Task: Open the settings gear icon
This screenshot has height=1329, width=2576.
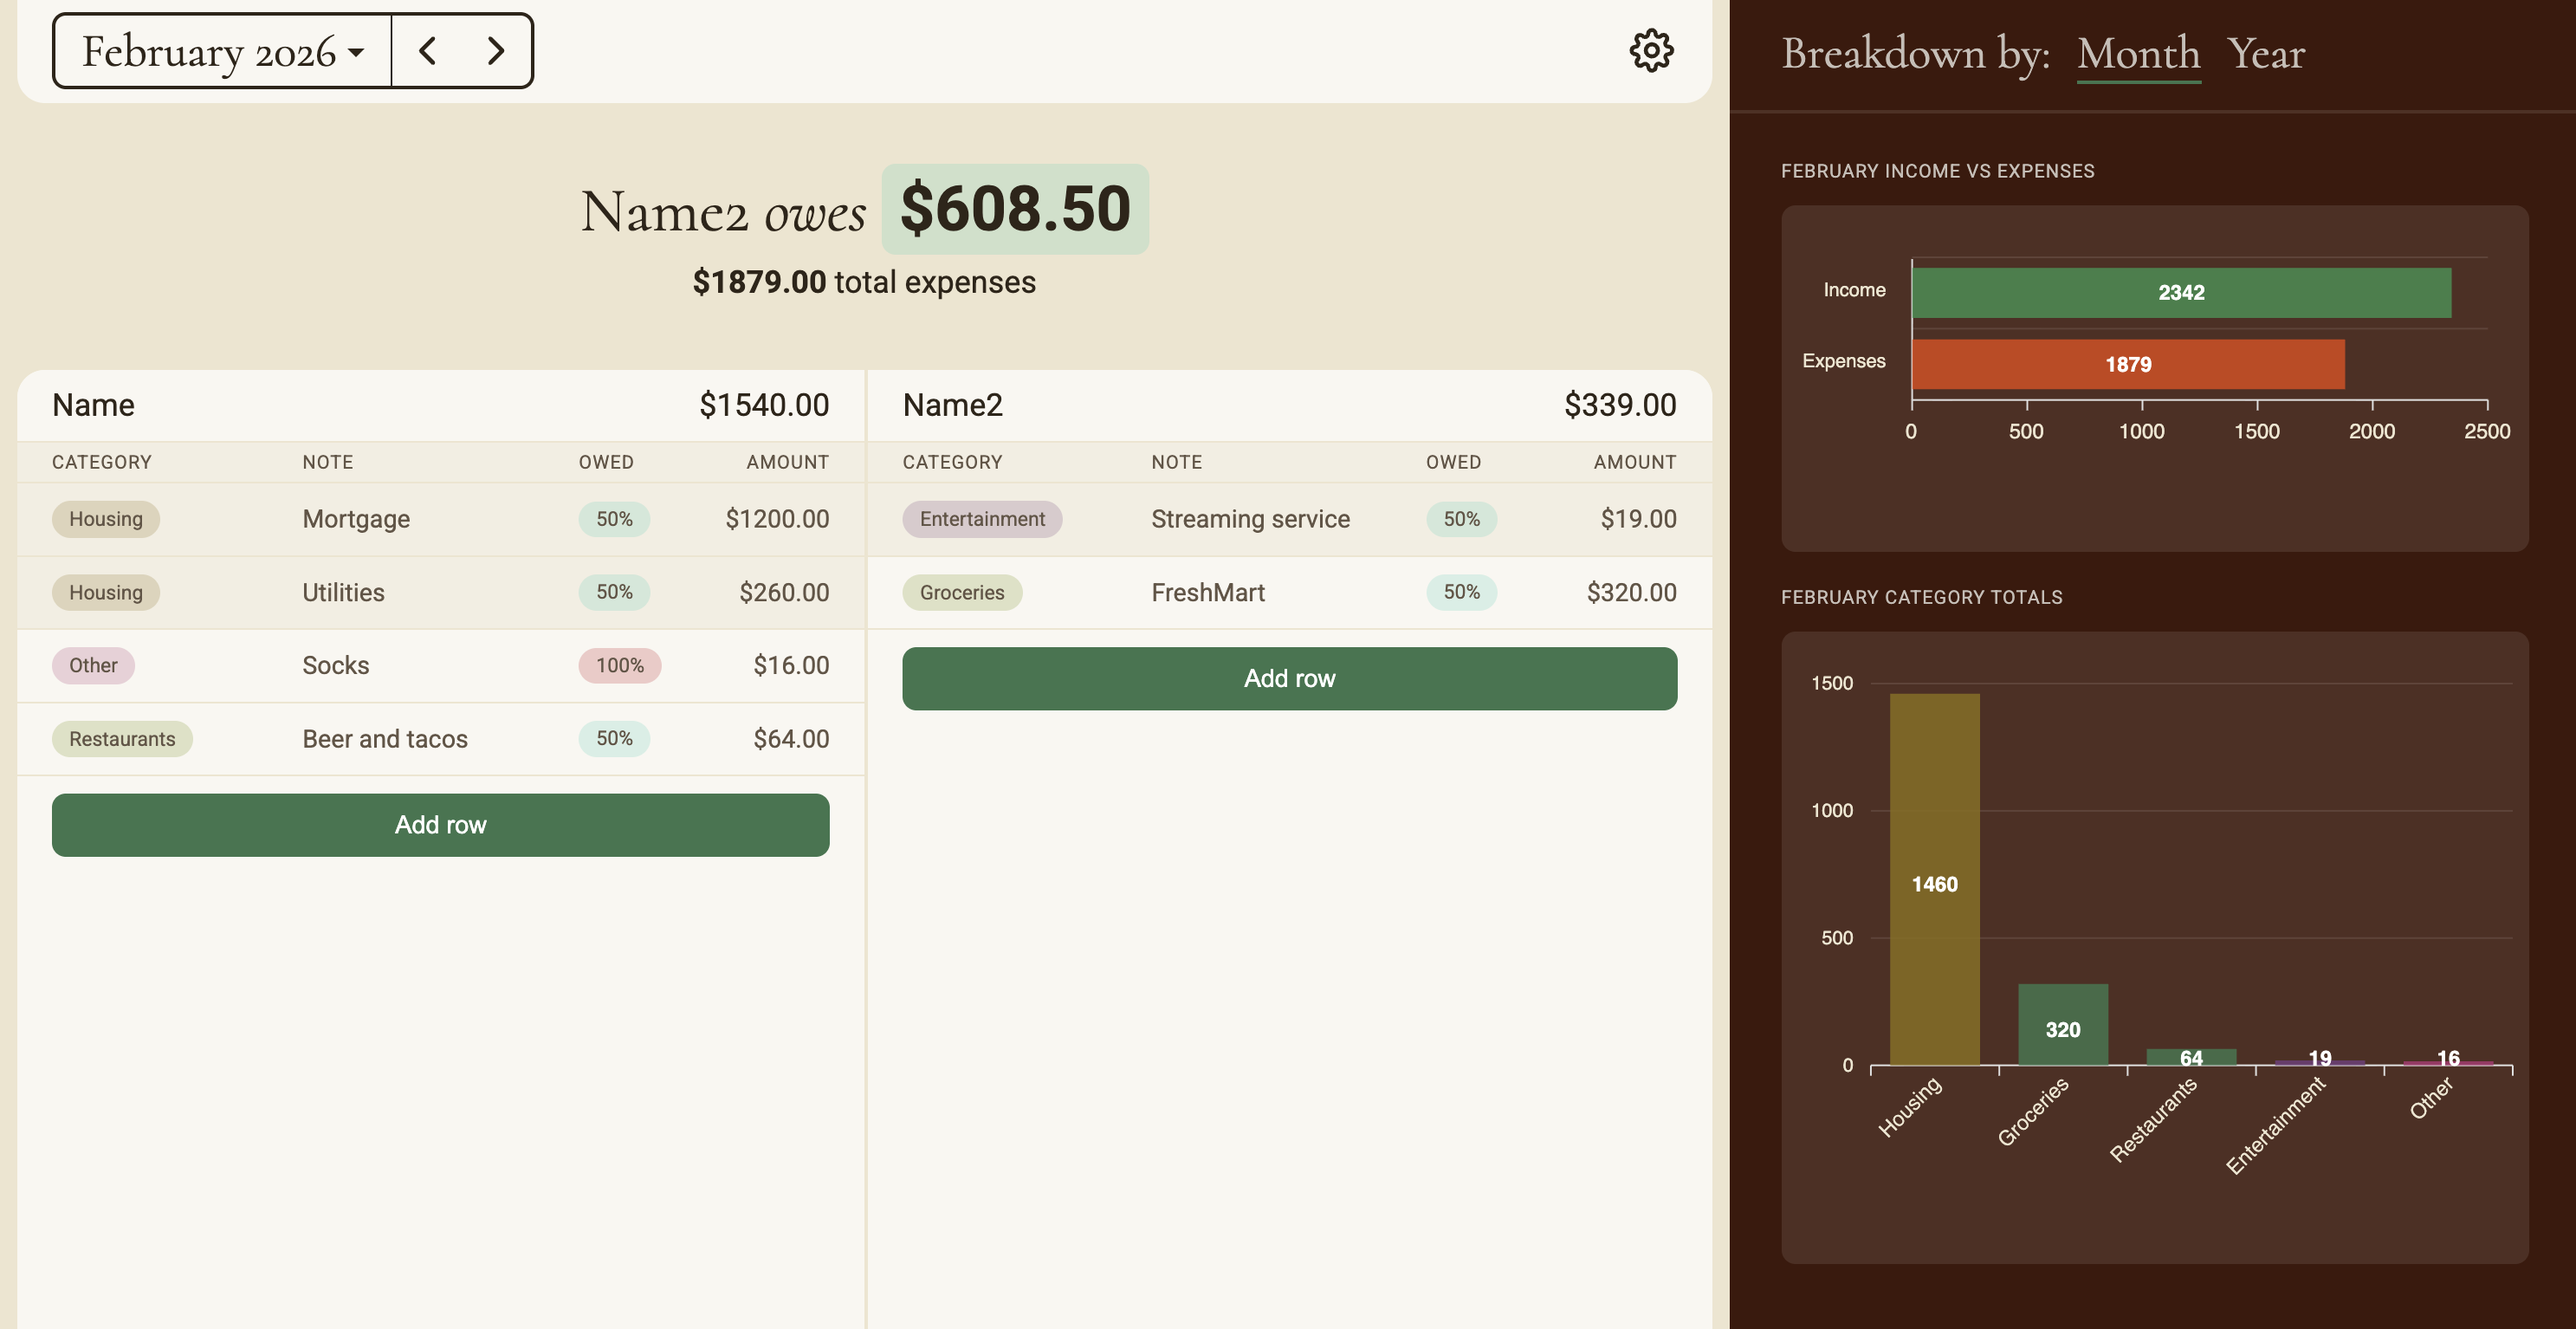Action: [x=1651, y=50]
